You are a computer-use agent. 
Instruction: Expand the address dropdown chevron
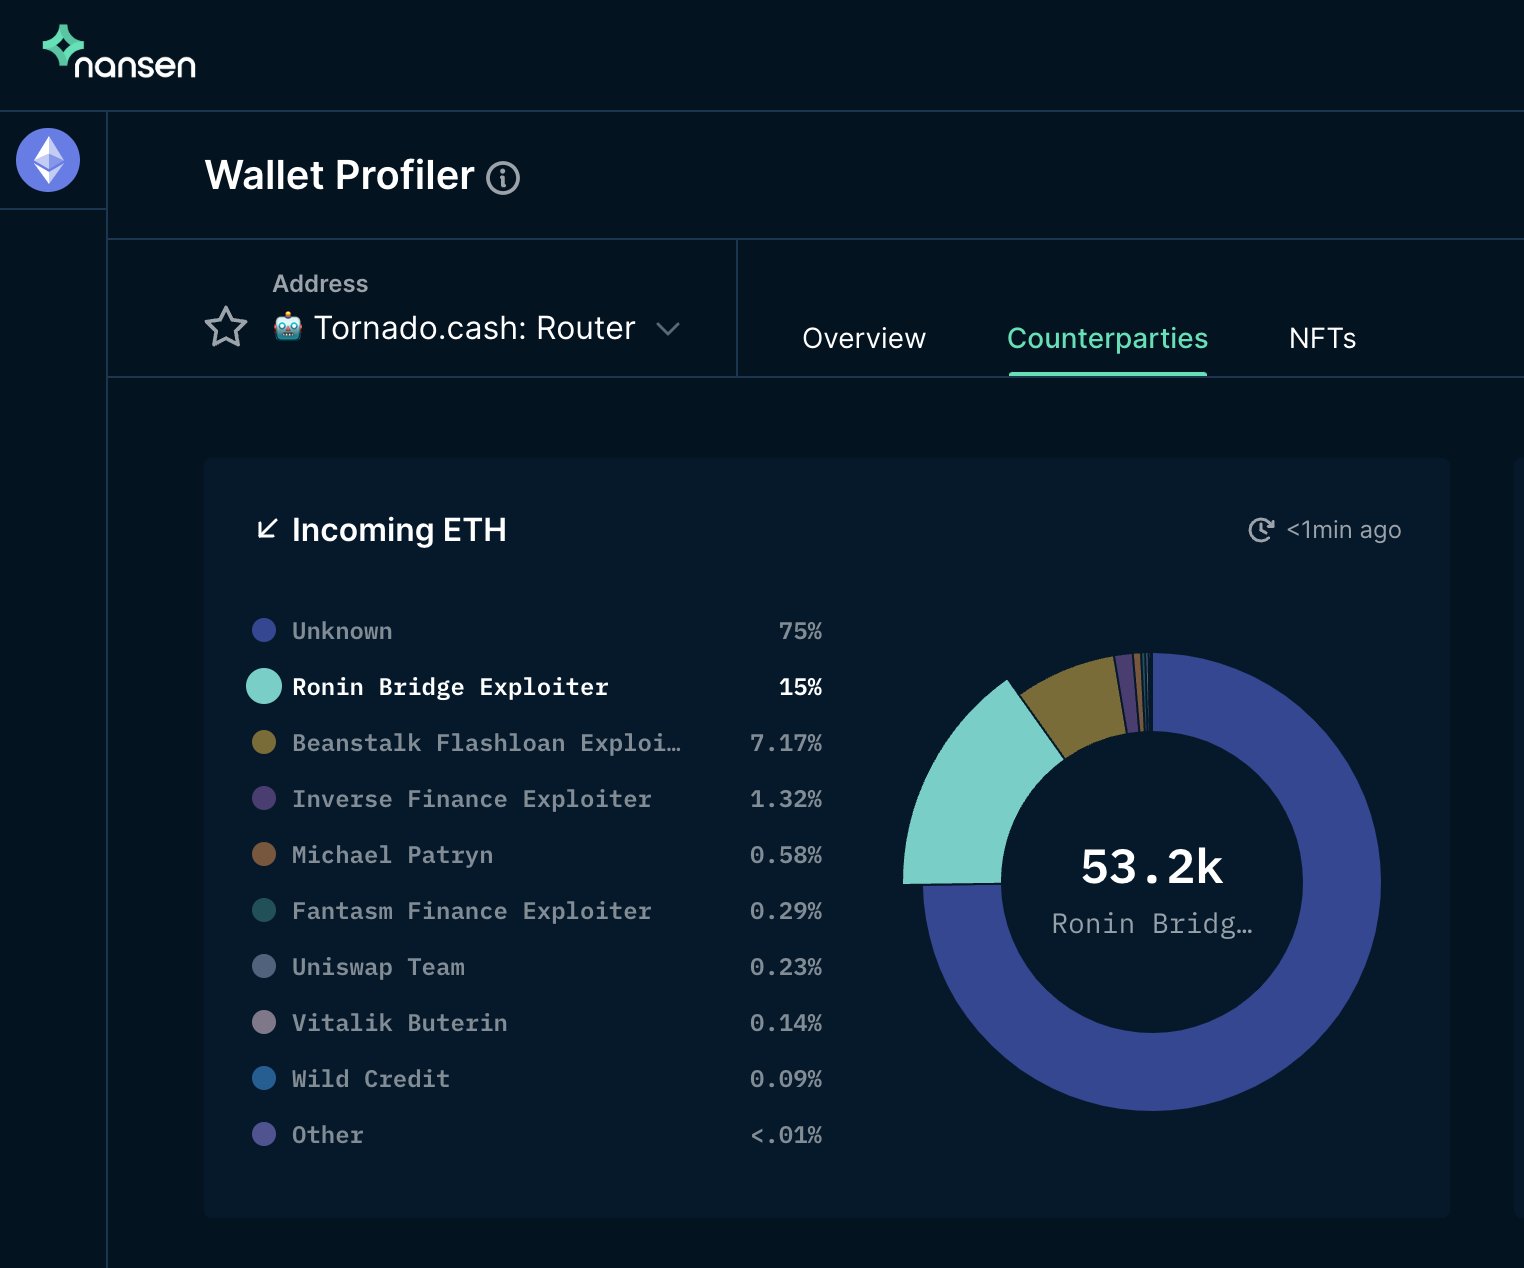(x=668, y=328)
